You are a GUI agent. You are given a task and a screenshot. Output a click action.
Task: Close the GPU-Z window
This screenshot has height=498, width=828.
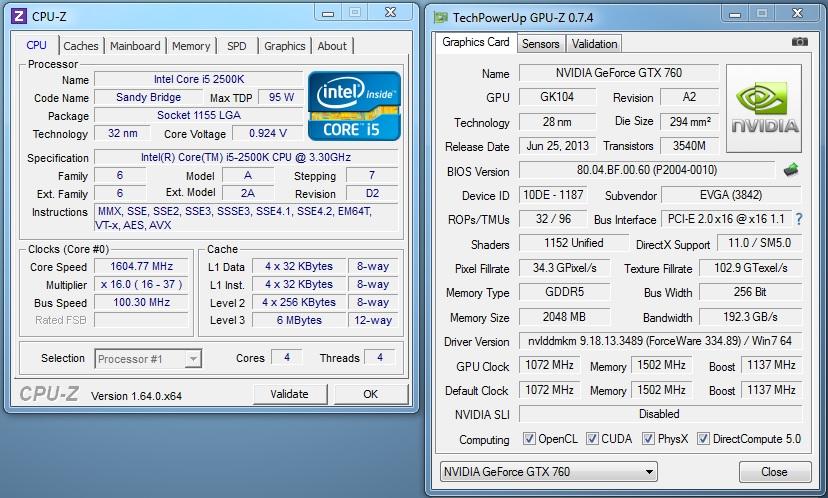click(797, 13)
